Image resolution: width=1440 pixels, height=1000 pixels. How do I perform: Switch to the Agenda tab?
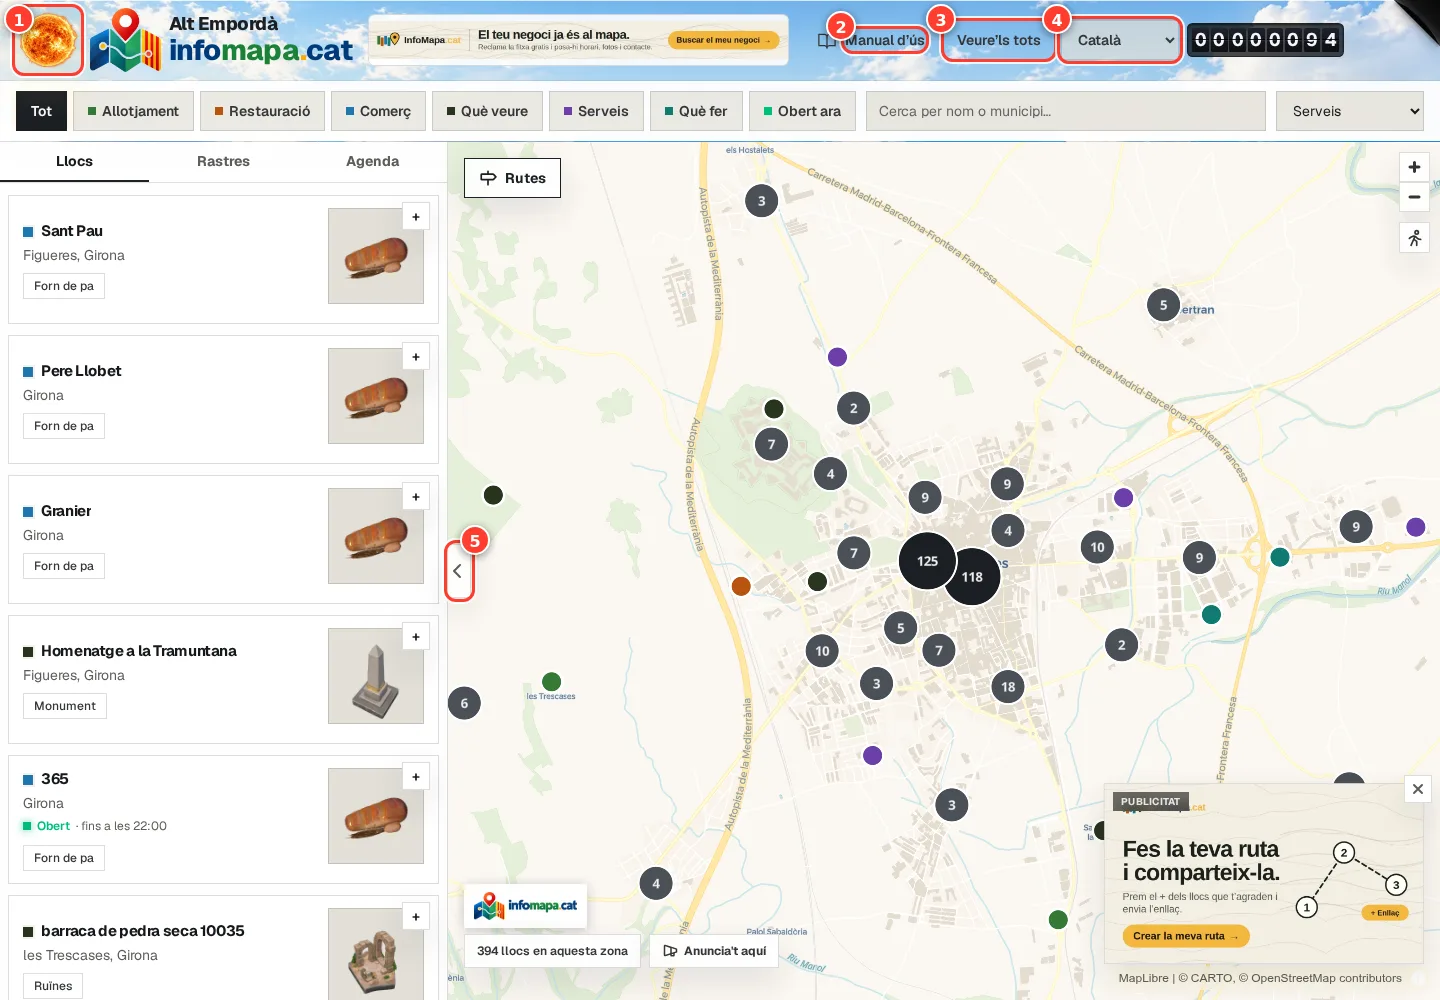coord(372,161)
